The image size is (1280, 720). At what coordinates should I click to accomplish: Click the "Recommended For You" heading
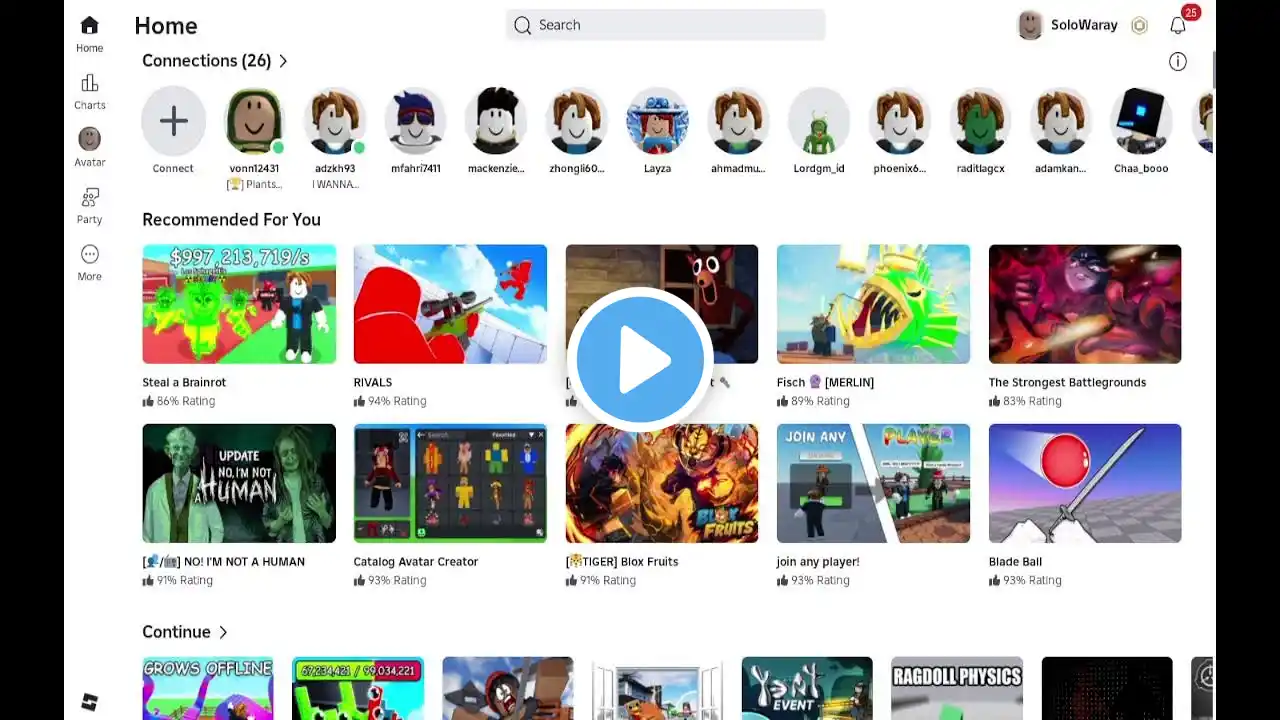[x=231, y=220]
